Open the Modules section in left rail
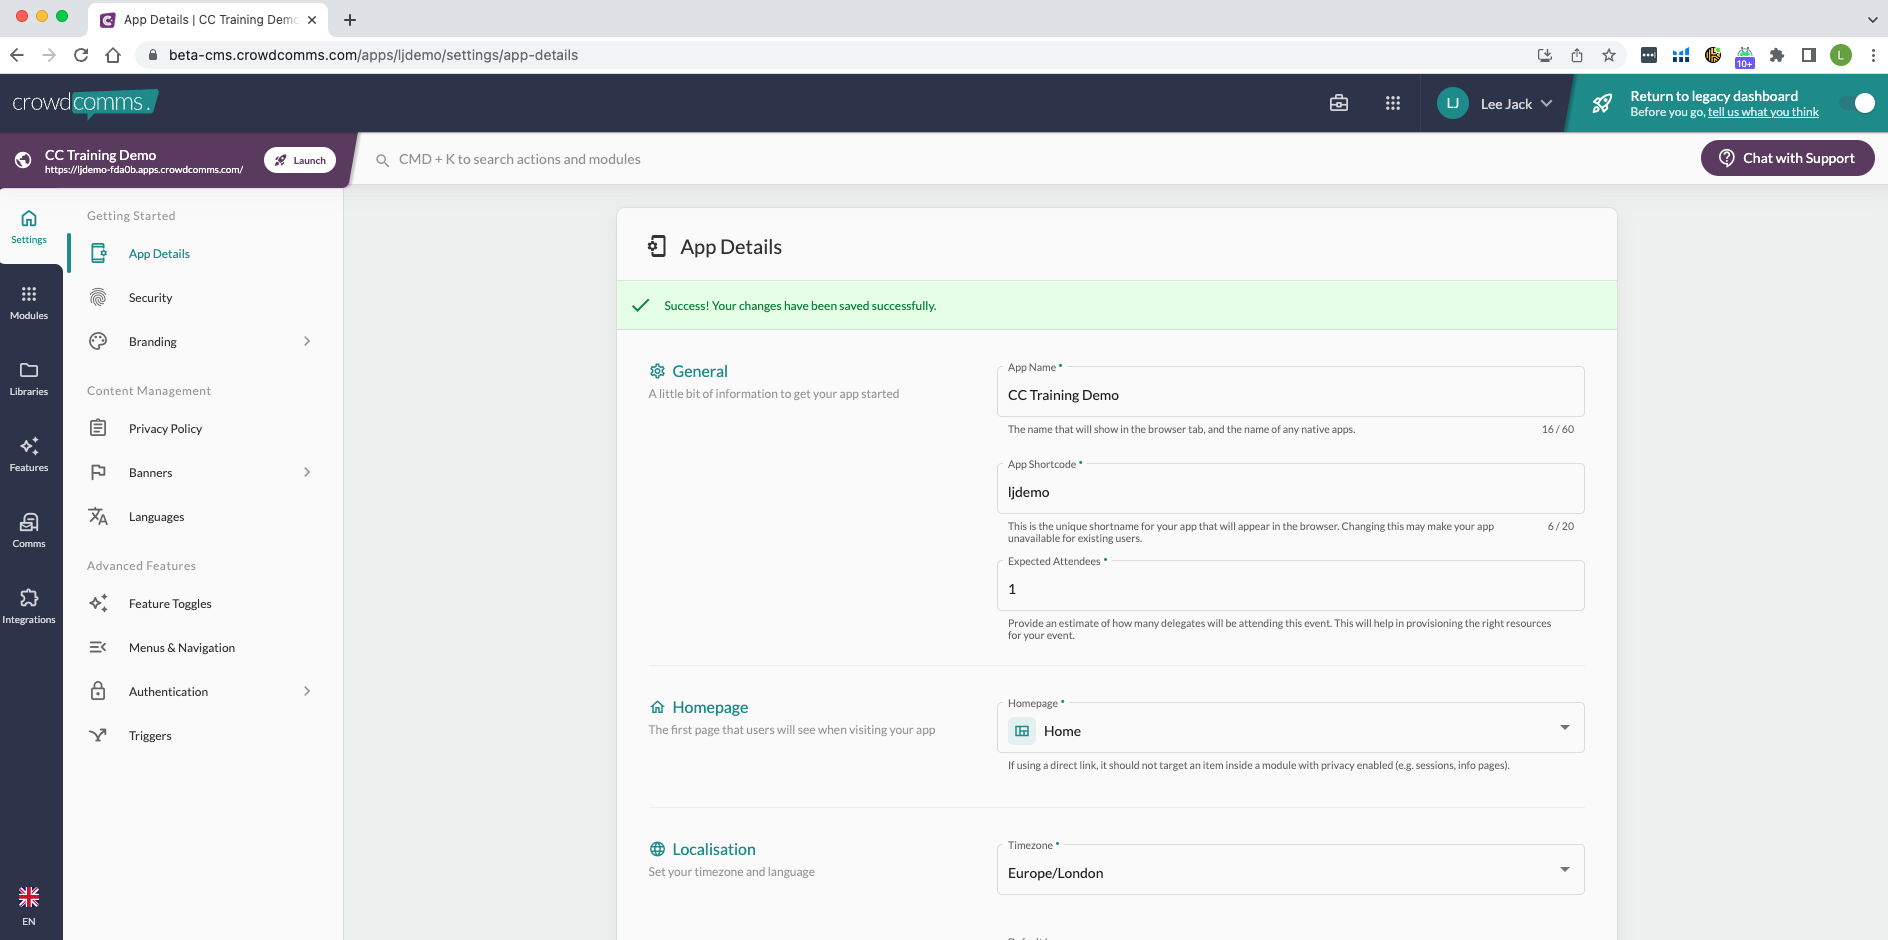The image size is (1888, 940). pos(29,302)
